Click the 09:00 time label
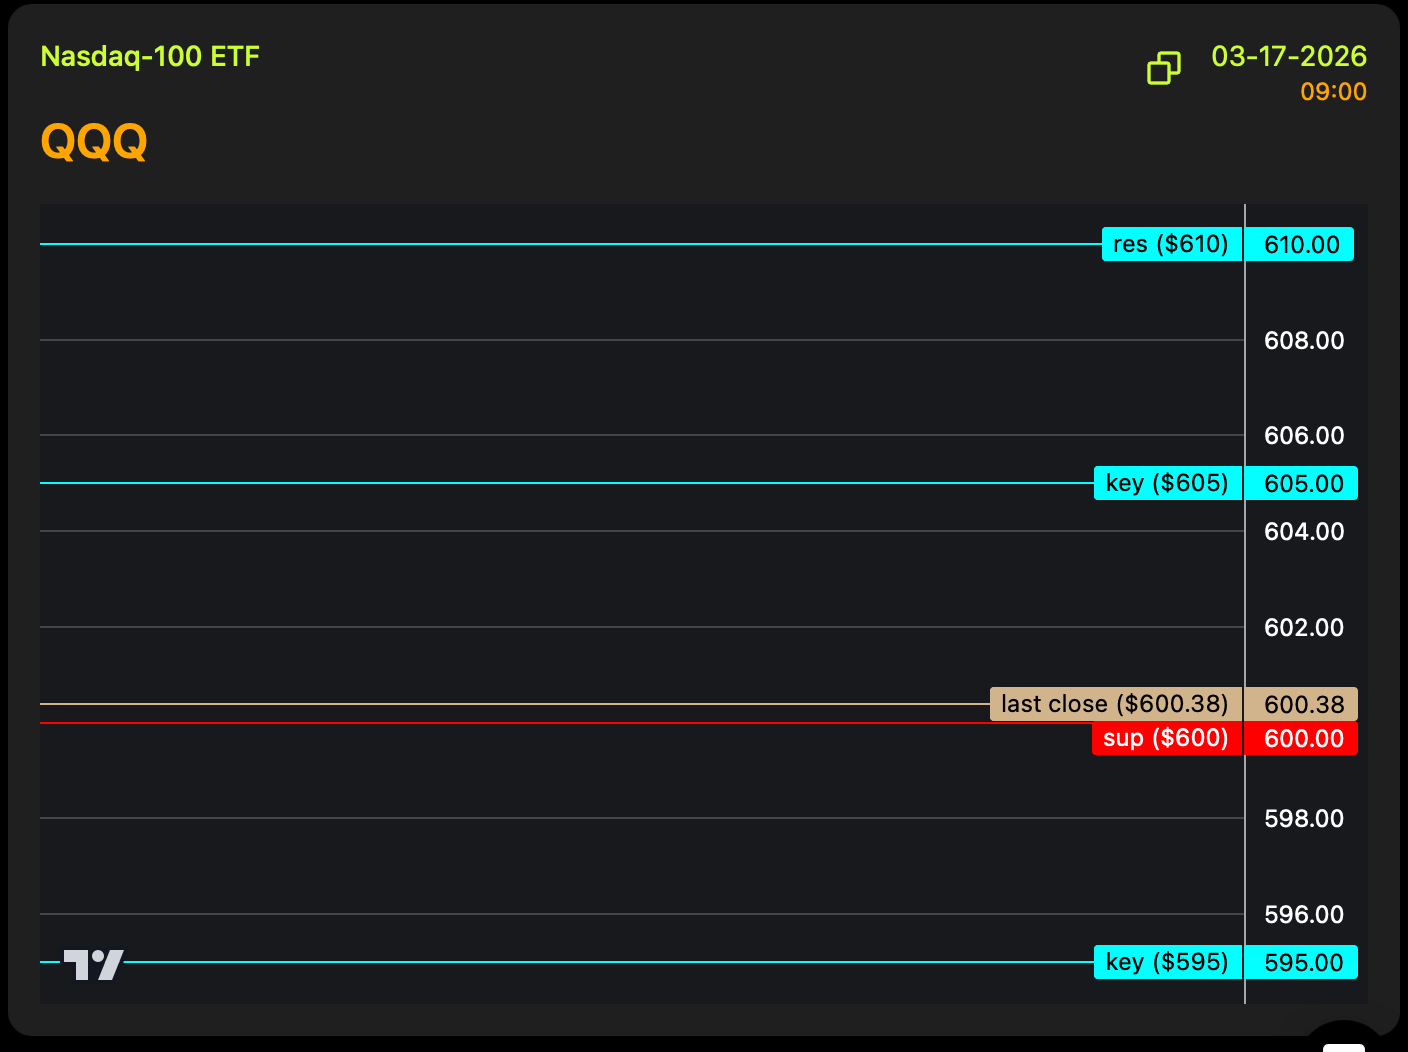Viewport: 1408px width, 1052px height. (x=1332, y=92)
